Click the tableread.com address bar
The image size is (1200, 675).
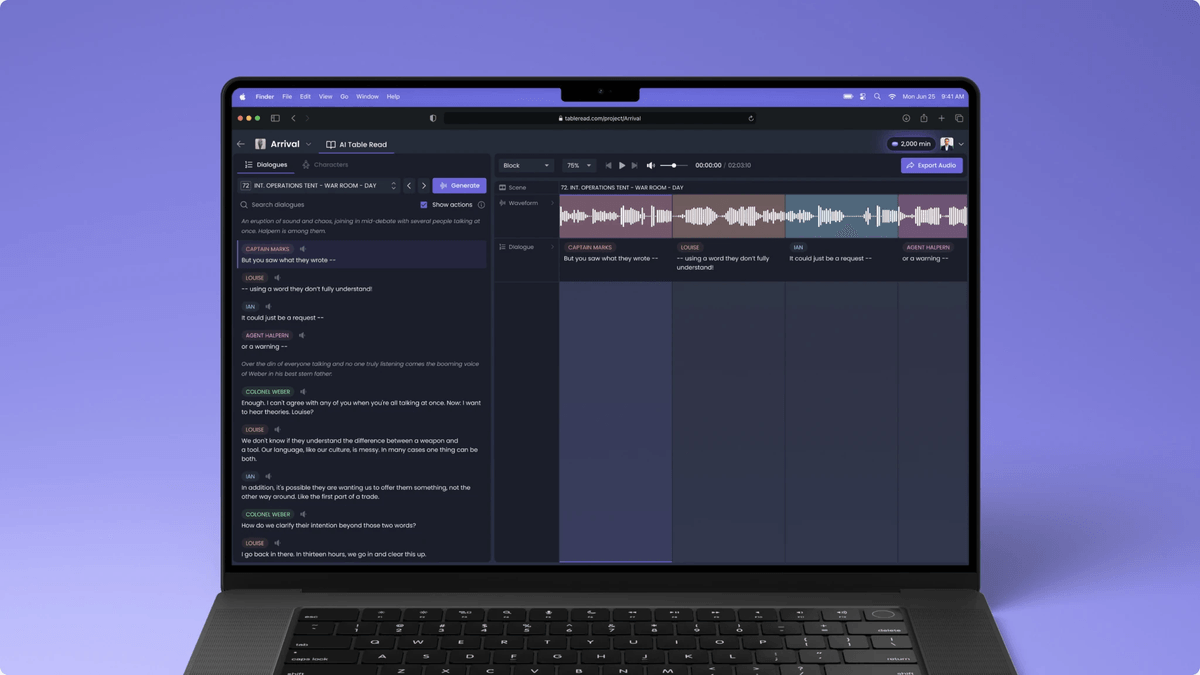pos(600,118)
